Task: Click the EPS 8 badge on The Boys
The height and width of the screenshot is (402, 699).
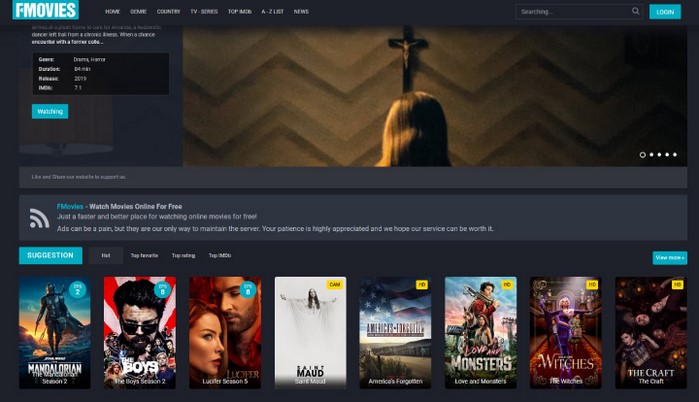Action: click(163, 289)
